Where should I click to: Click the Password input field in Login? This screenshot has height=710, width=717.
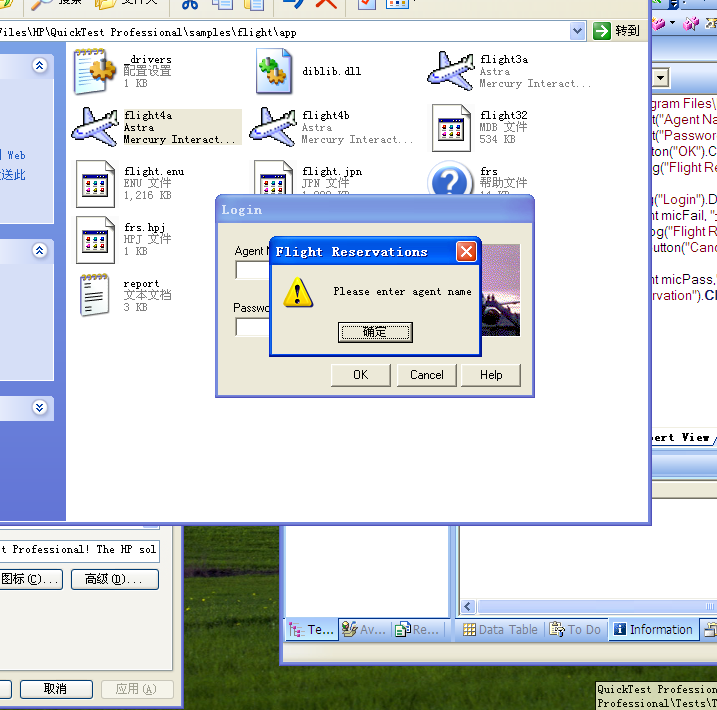[253, 327]
